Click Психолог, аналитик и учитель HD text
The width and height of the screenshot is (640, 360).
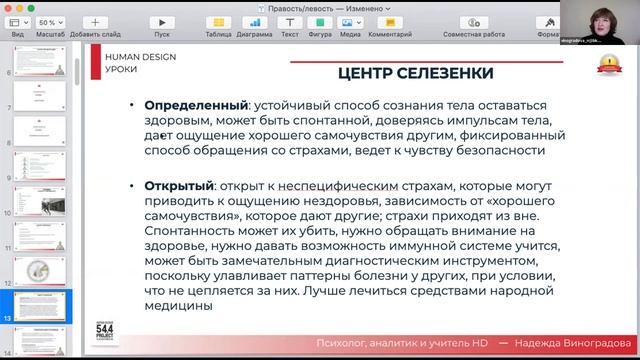402,343
